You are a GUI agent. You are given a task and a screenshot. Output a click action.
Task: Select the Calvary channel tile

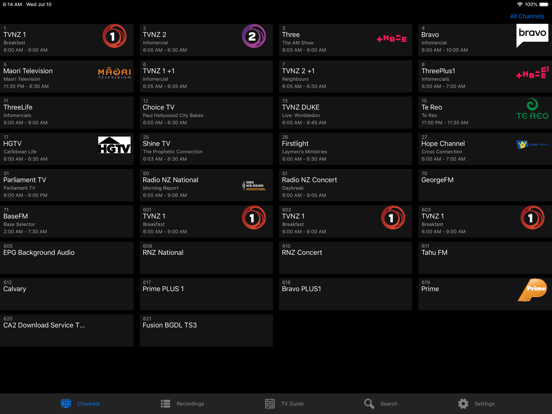(x=67, y=294)
